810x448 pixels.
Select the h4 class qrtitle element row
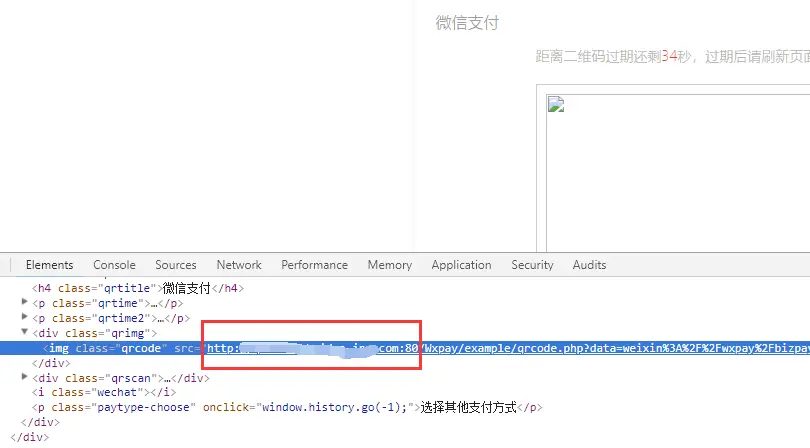pyautogui.click(x=138, y=288)
